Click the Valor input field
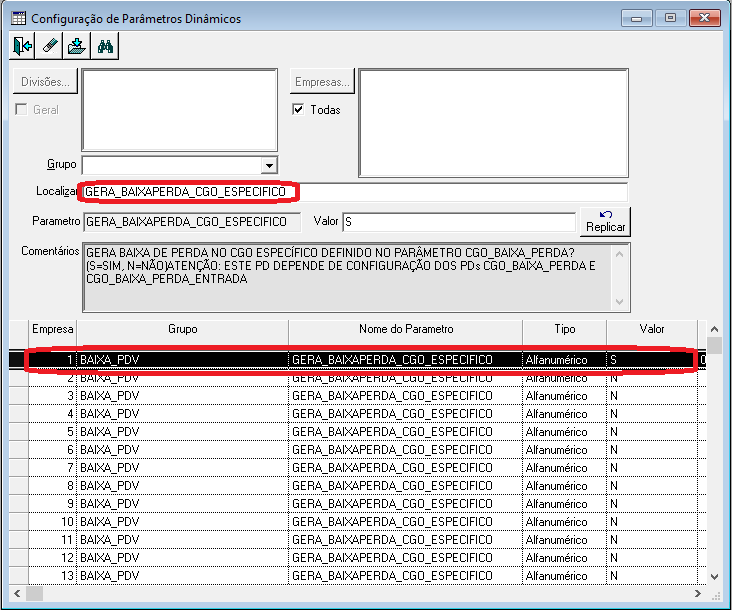The width and height of the screenshot is (732, 610). coord(459,222)
